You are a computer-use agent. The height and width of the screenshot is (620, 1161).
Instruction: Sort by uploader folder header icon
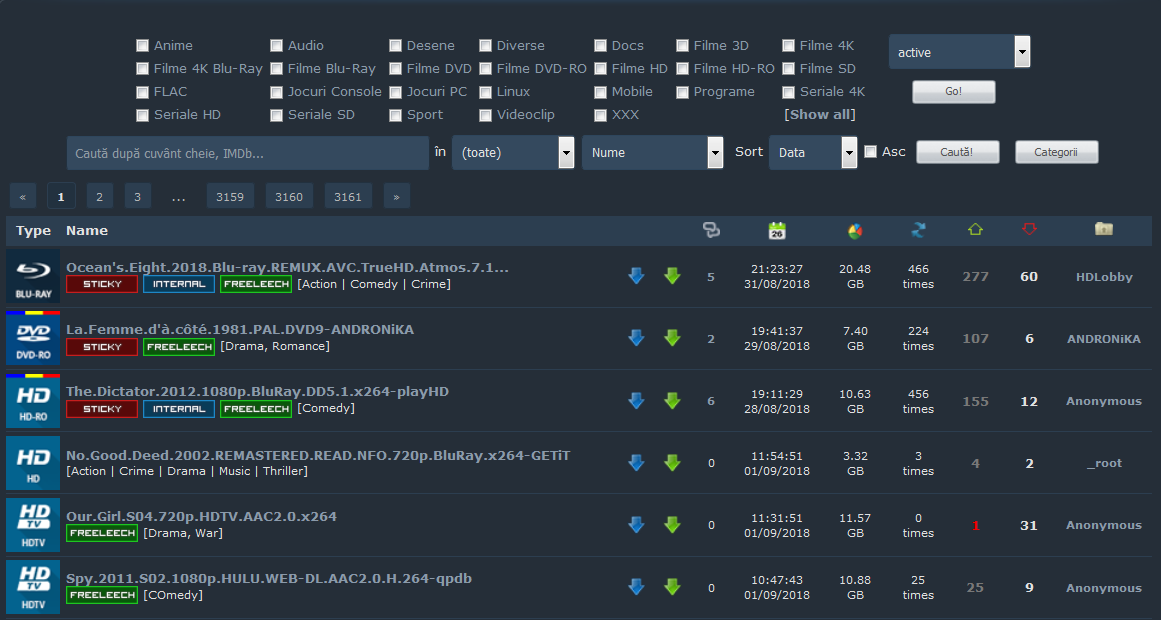pos(1104,229)
